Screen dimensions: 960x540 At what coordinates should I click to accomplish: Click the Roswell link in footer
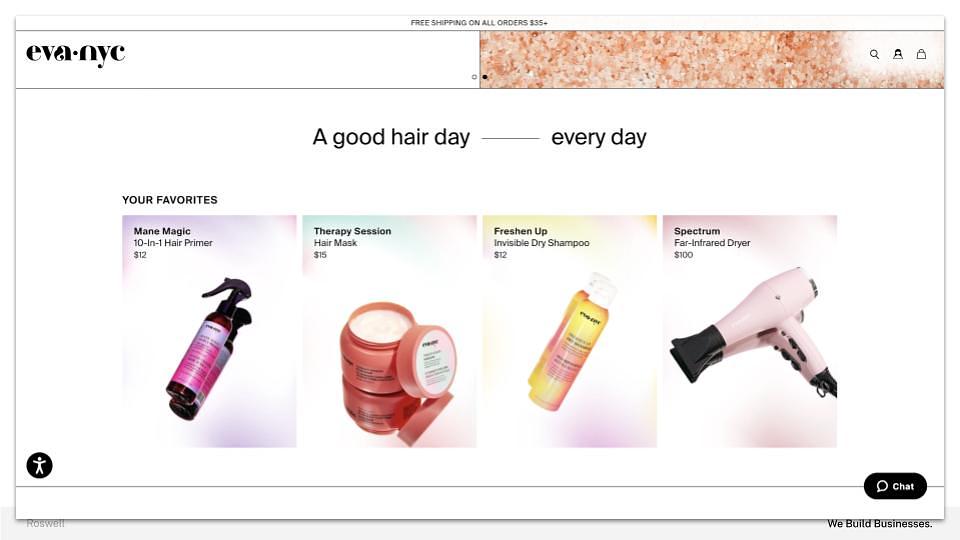(x=45, y=523)
